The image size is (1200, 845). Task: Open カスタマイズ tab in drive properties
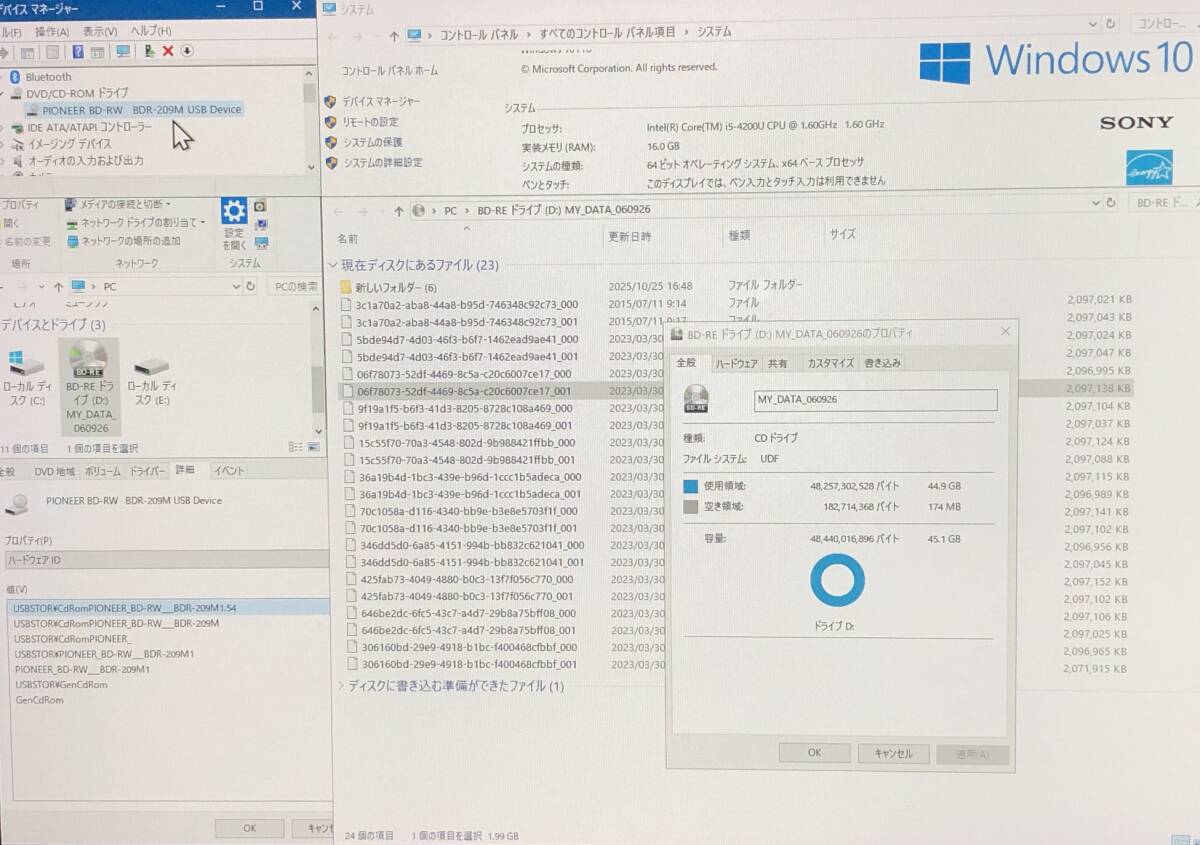pyautogui.click(x=830, y=363)
